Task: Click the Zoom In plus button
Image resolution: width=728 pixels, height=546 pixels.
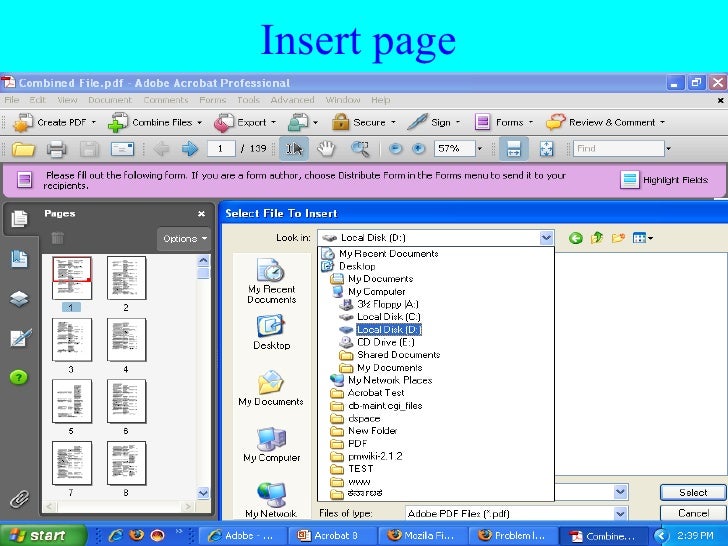Action: (x=418, y=149)
